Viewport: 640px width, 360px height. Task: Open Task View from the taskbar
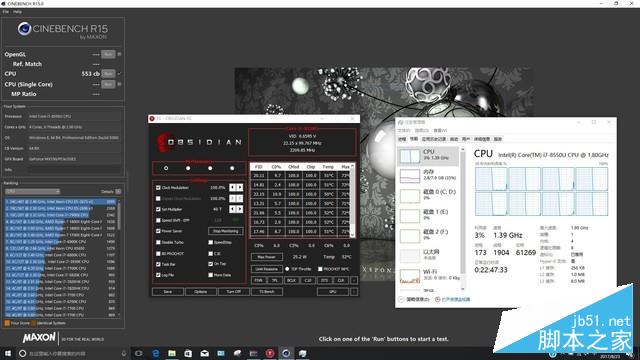click(138, 353)
